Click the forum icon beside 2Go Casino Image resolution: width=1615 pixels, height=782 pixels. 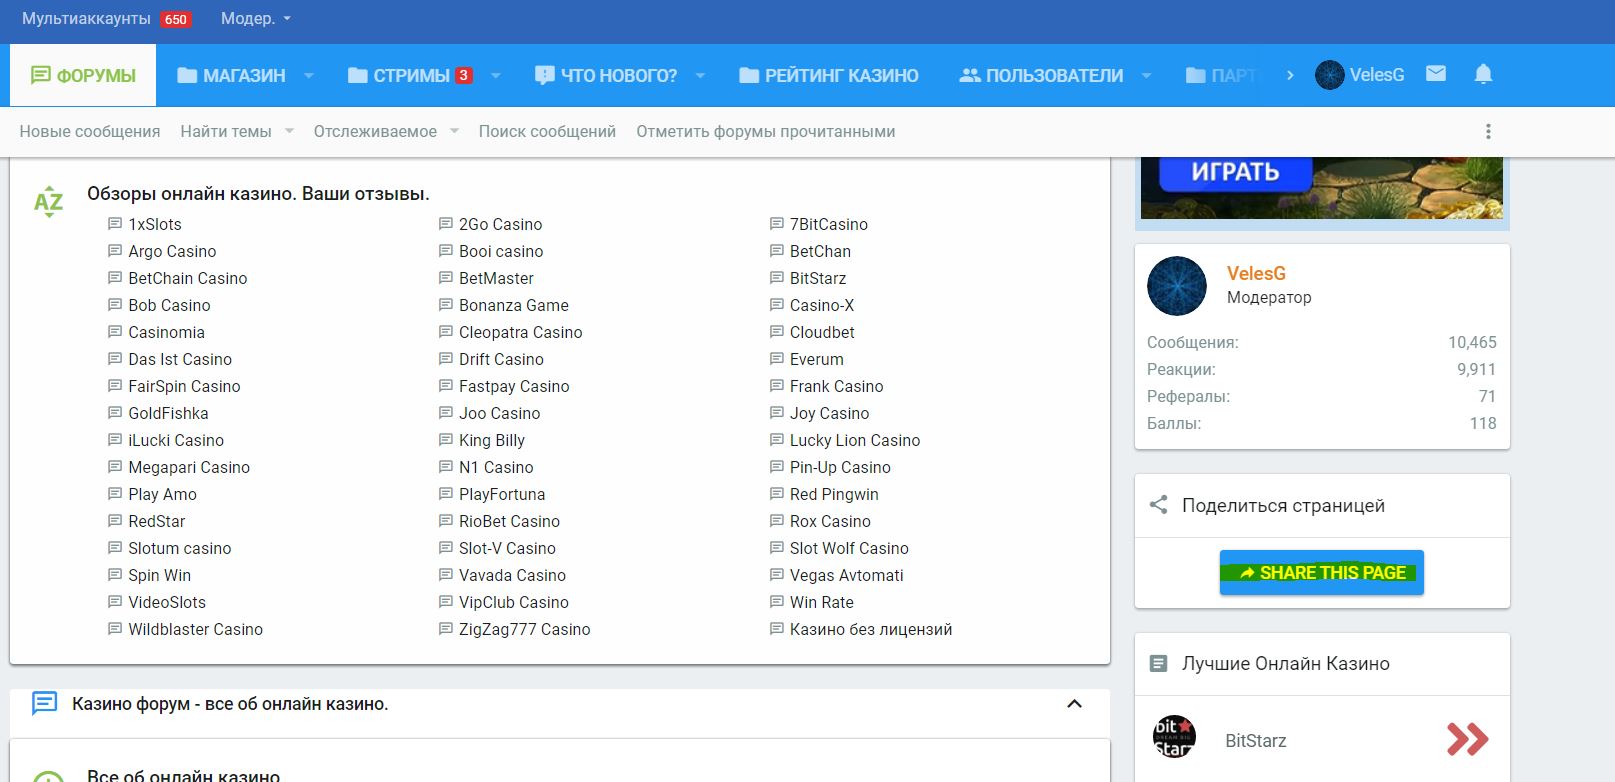point(446,224)
